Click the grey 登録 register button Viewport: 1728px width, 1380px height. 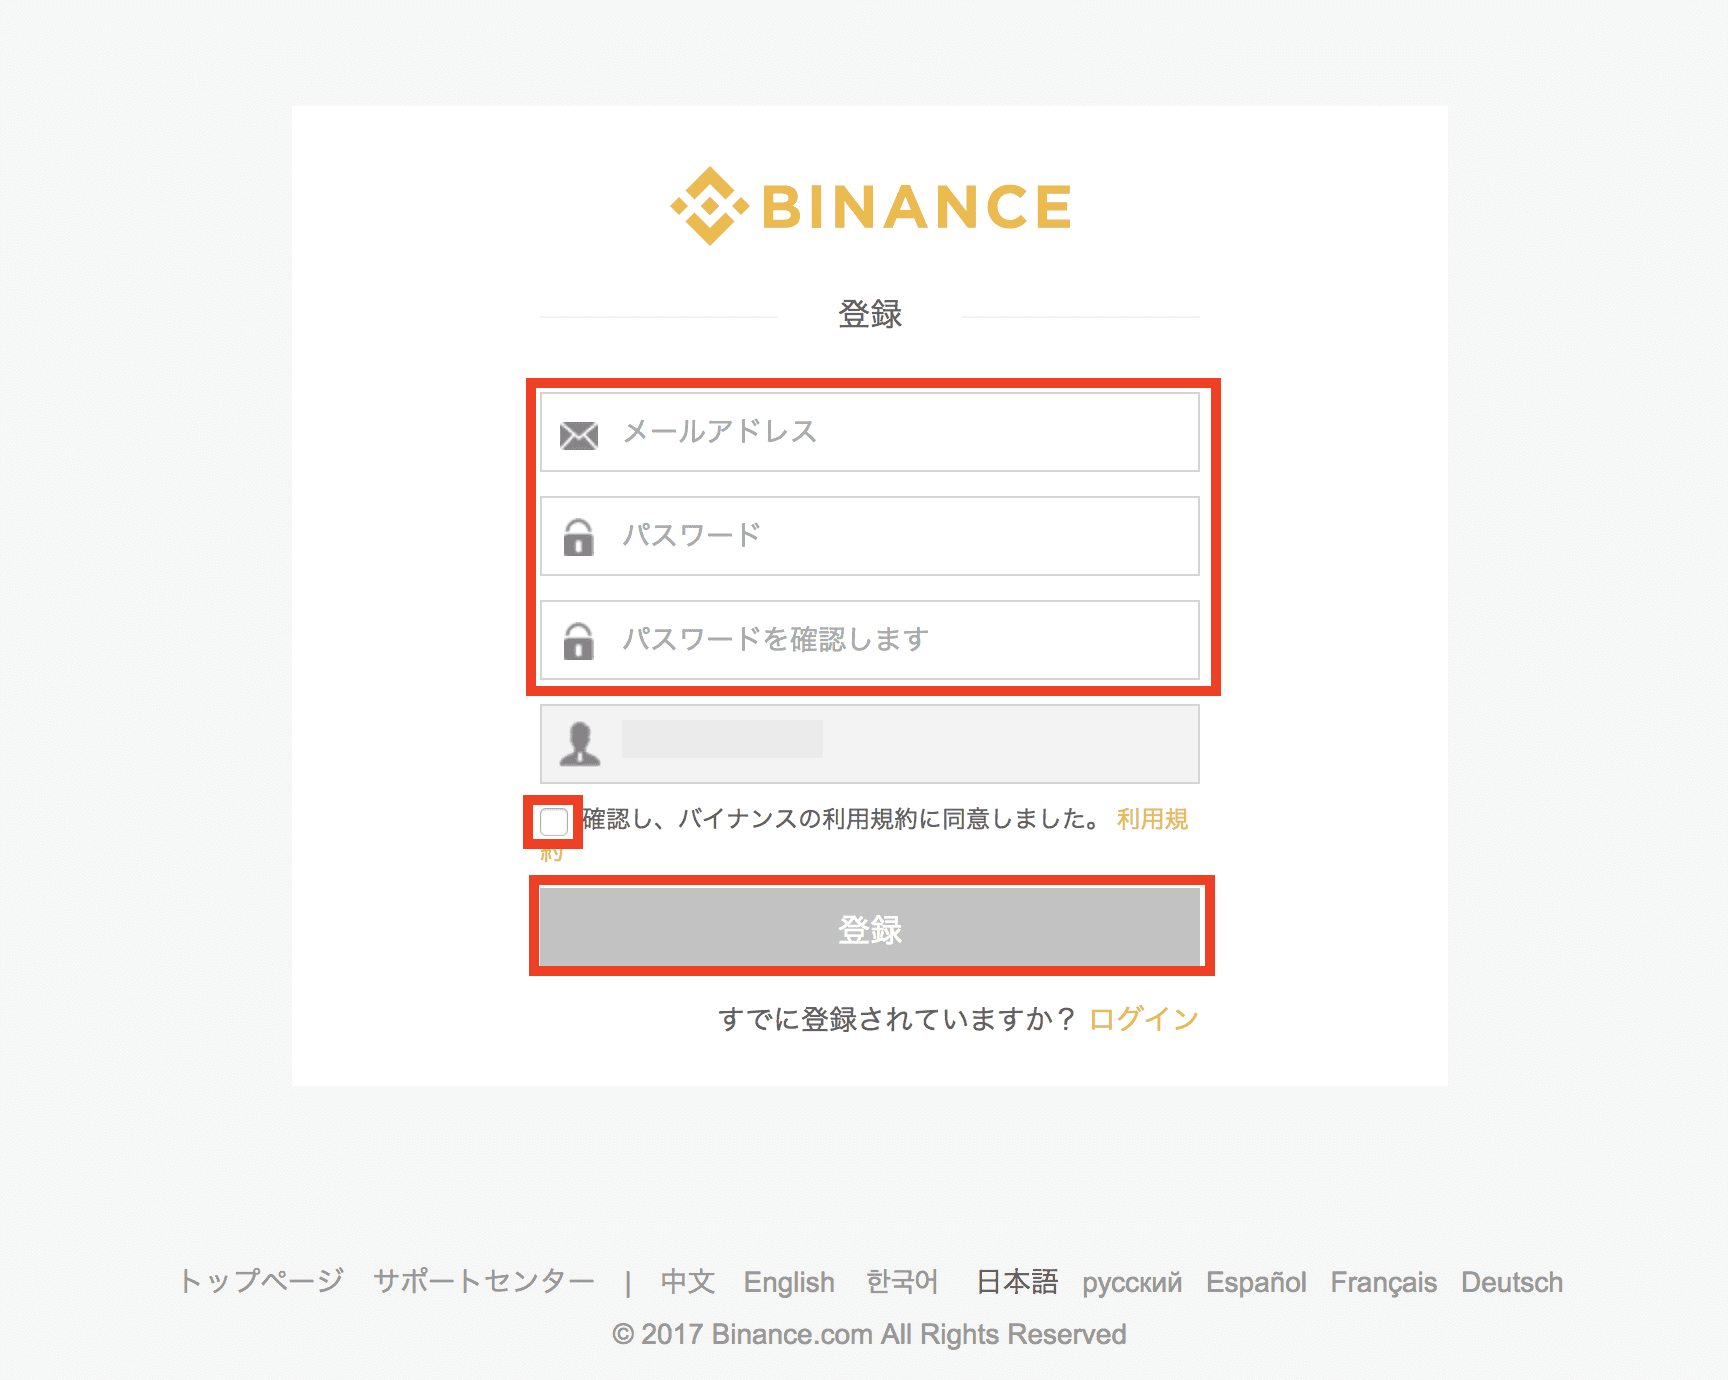point(870,928)
